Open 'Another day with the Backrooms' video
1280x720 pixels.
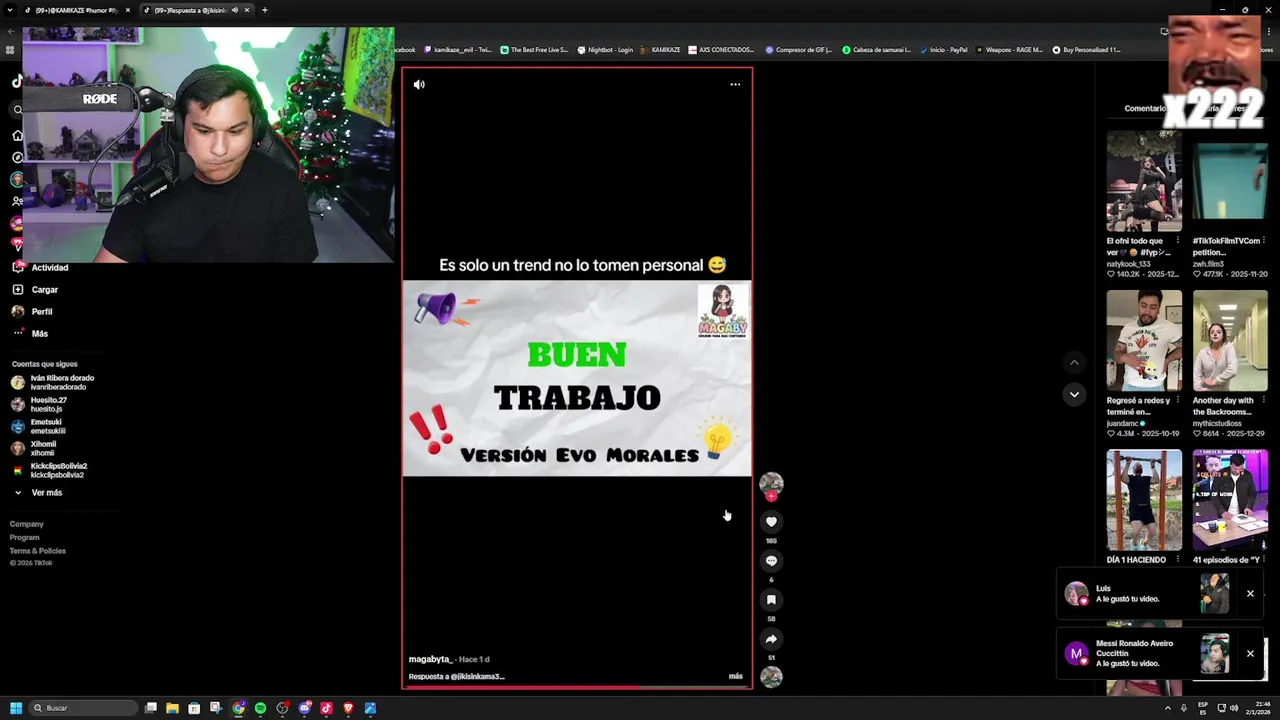(1230, 340)
